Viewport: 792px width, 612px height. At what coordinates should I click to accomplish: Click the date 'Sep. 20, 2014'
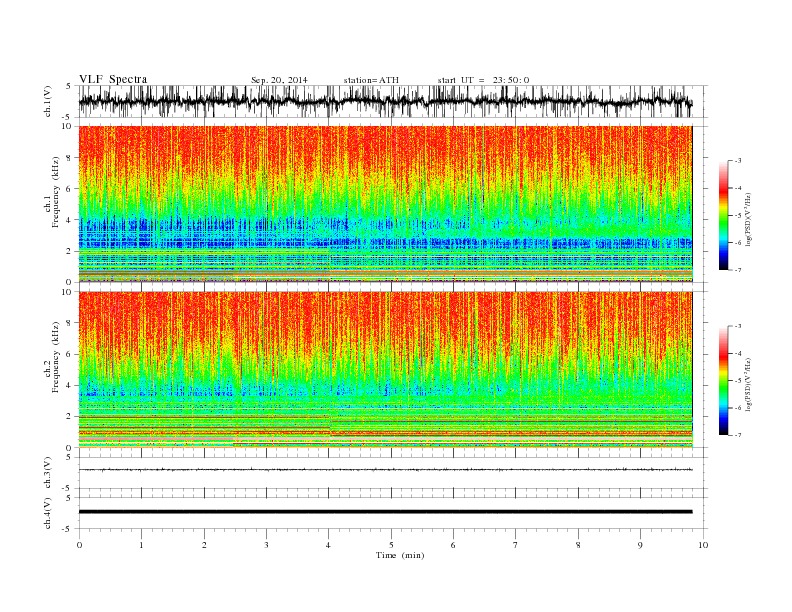click(279, 80)
